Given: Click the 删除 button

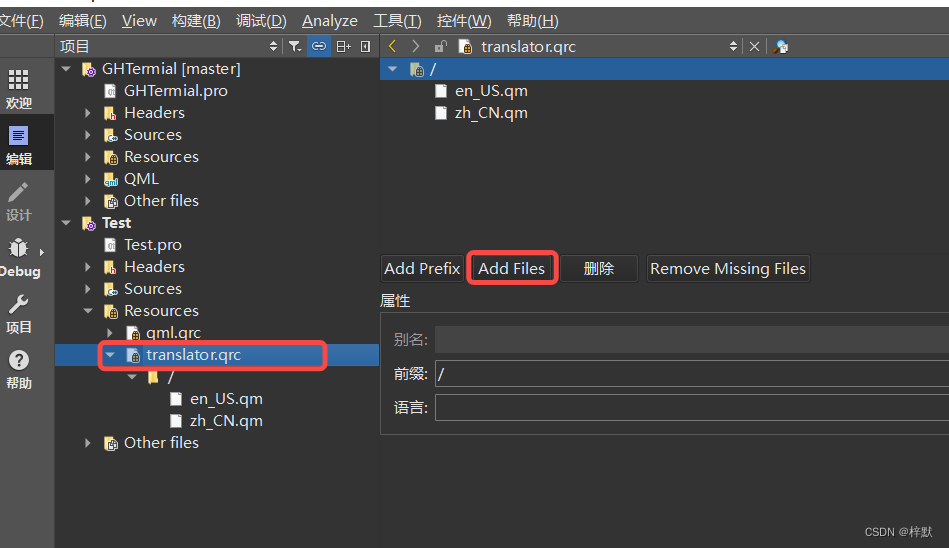Looking at the screenshot, I should (599, 268).
